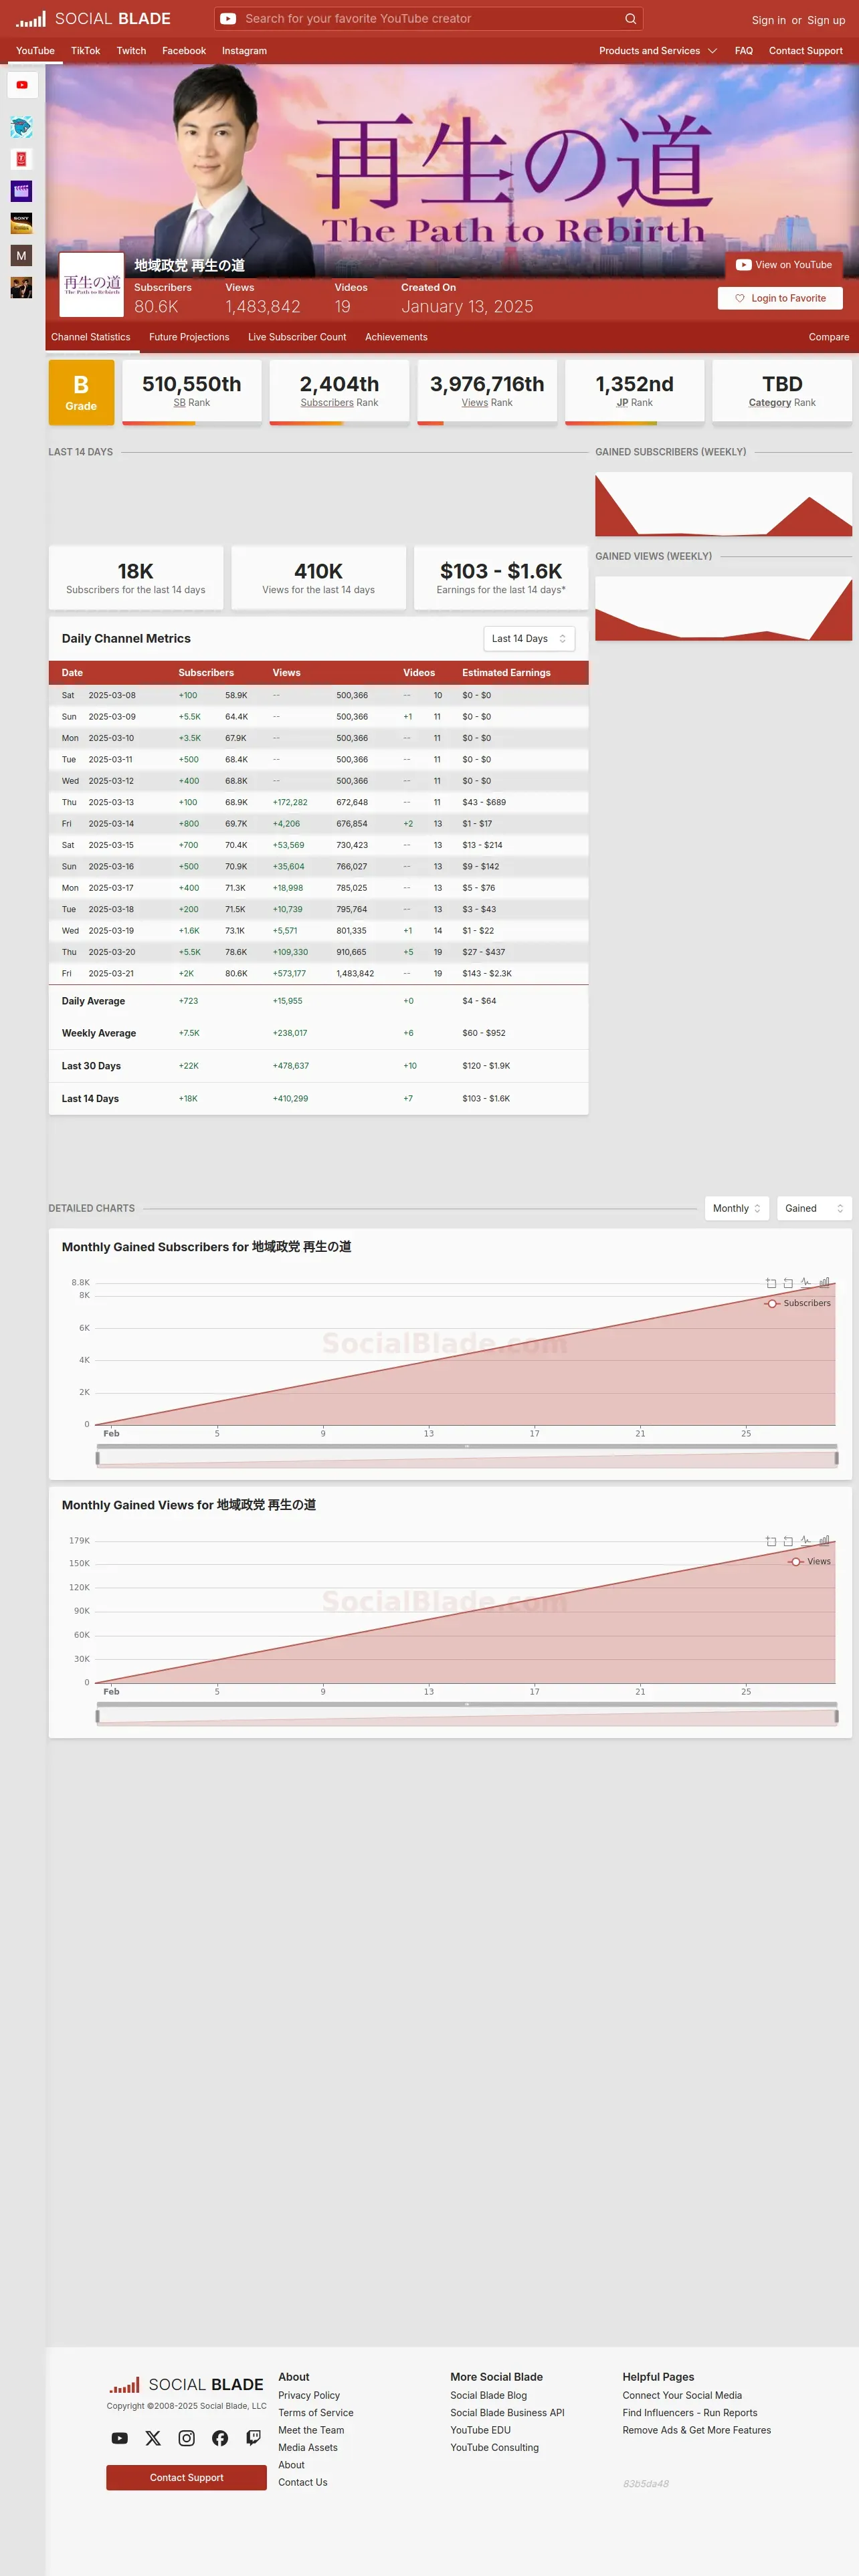Open two-people channel thumbnail in sidebar

click(x=21, y=287)
